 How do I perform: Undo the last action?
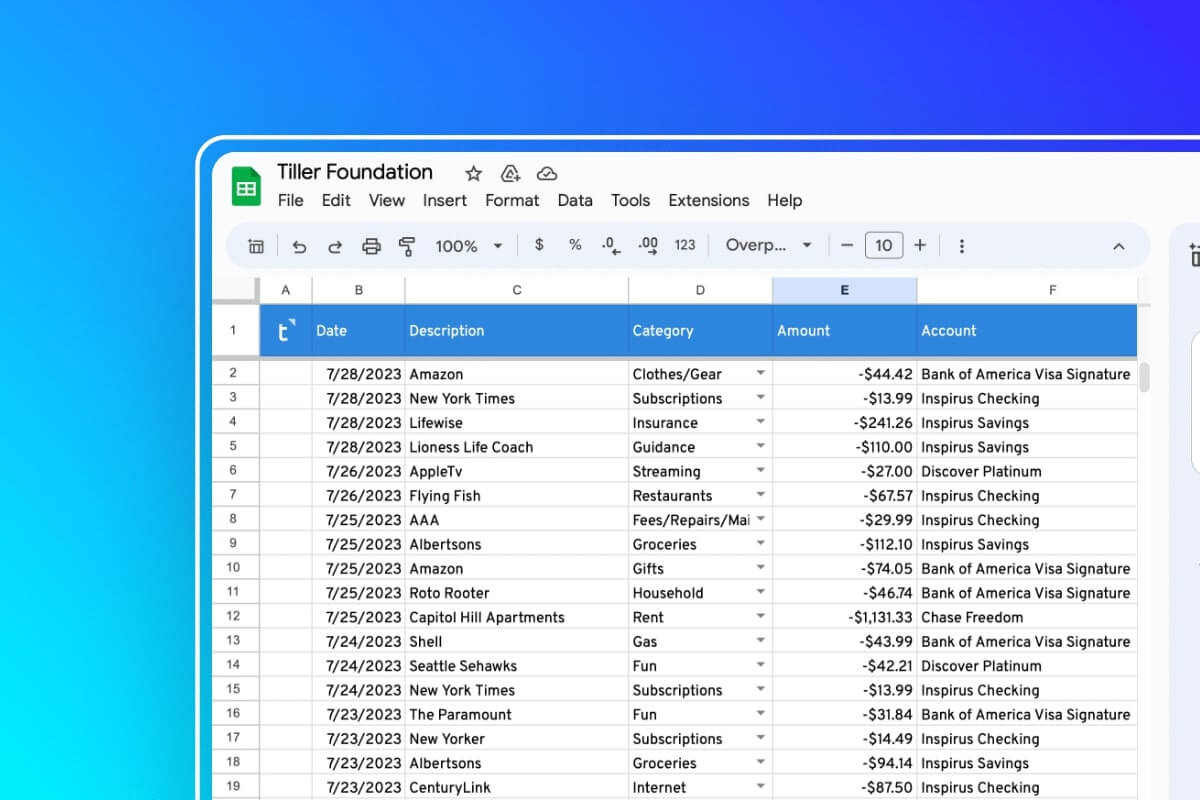(x=299, y=246)
